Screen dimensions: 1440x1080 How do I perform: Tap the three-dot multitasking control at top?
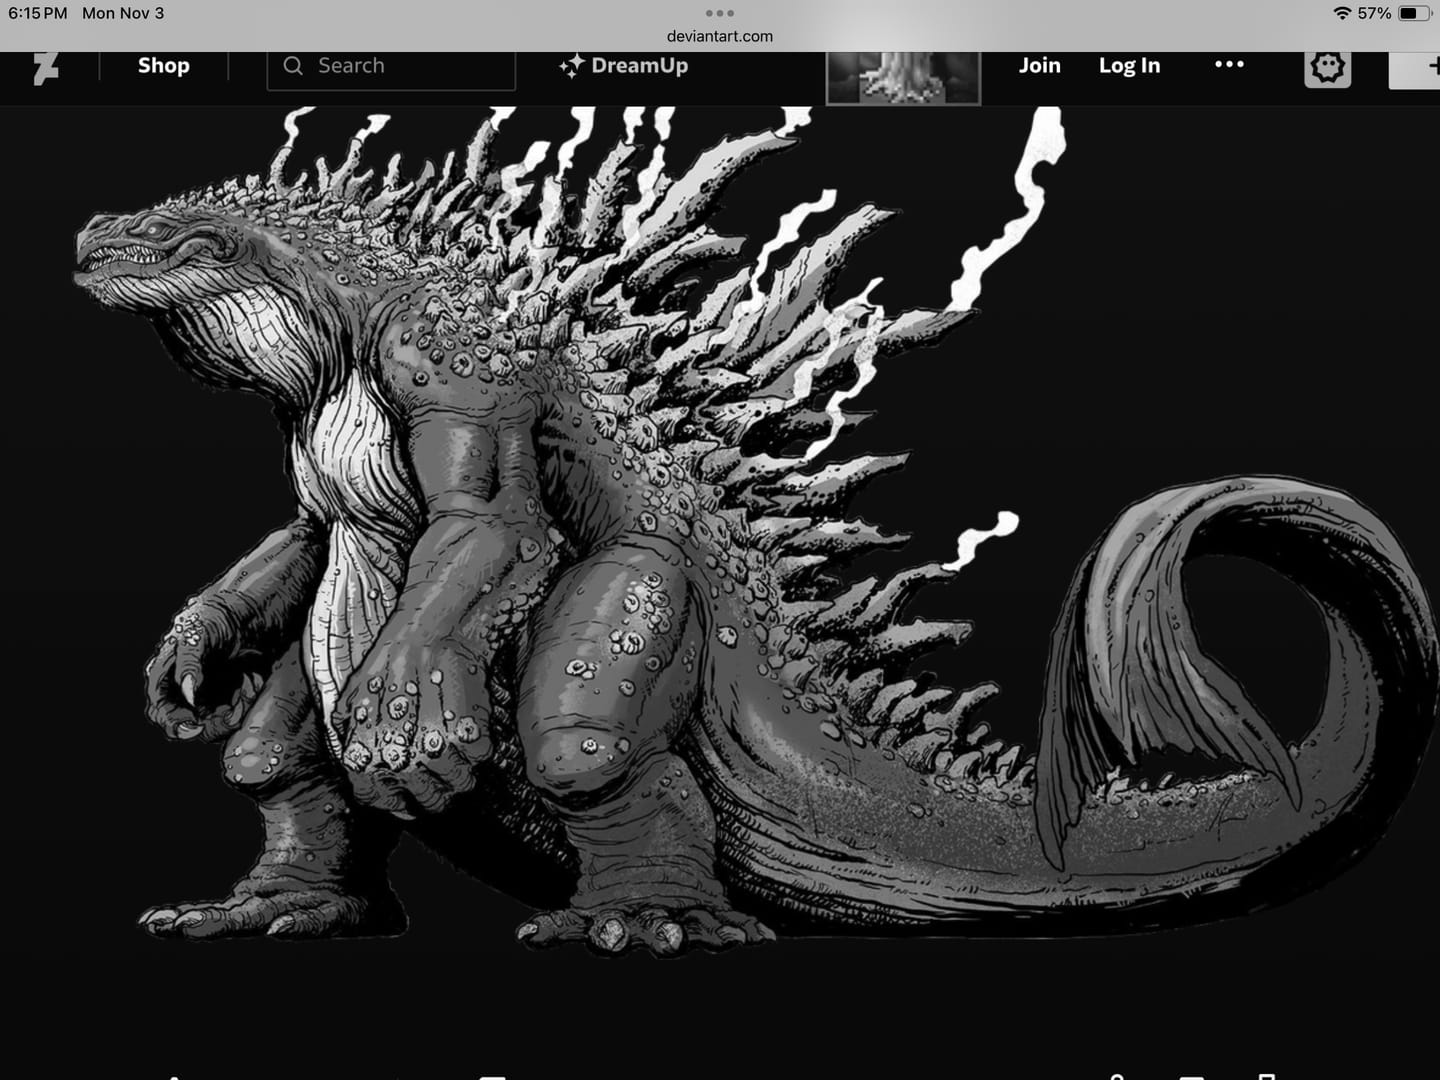tap(720, 13)
